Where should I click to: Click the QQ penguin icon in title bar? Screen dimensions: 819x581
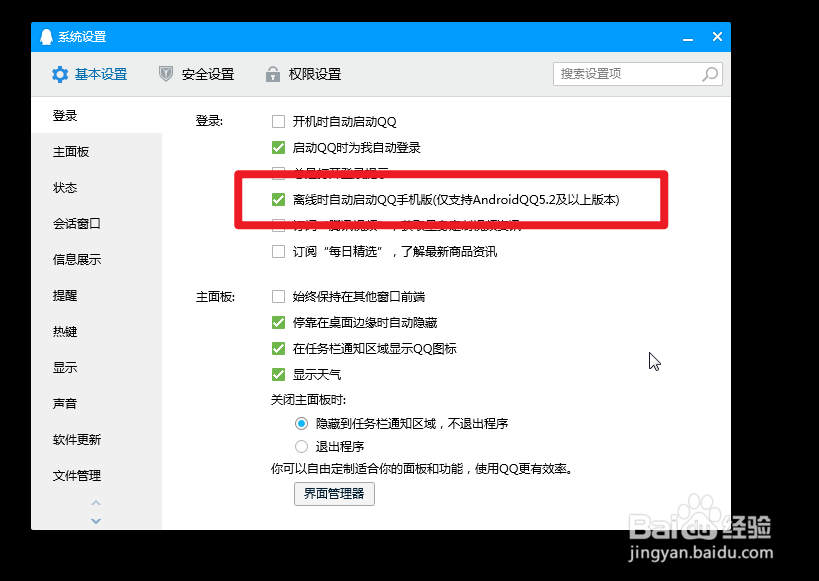(46, 37)
